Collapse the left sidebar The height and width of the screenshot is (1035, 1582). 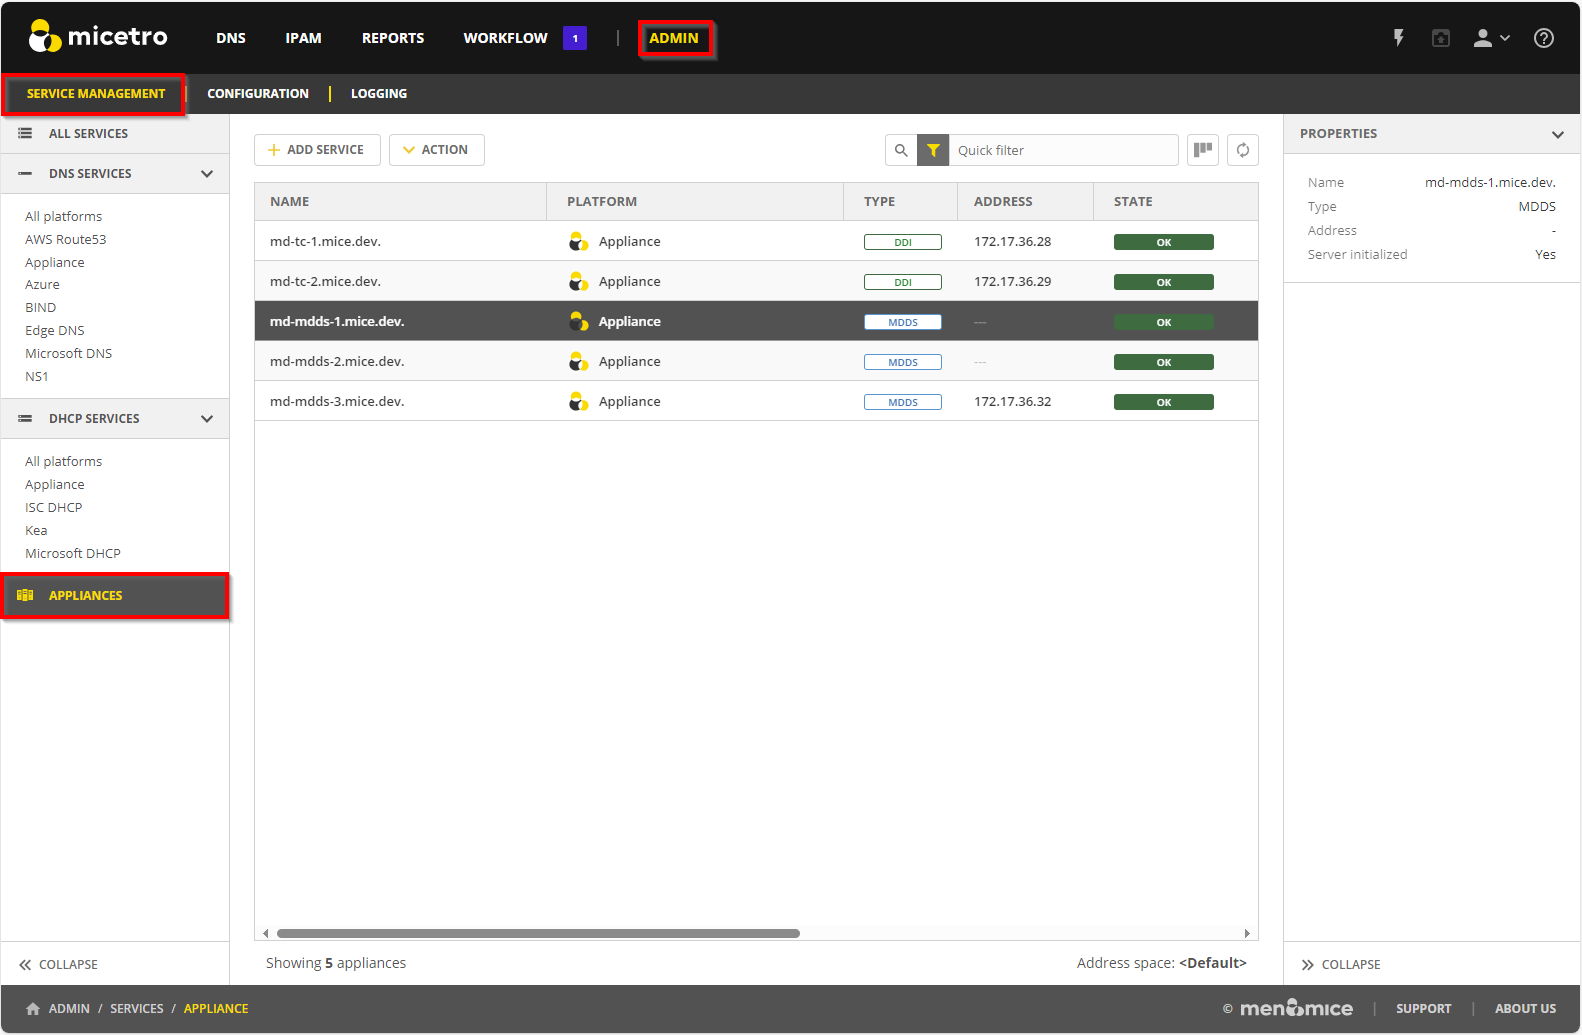[58, 965]
